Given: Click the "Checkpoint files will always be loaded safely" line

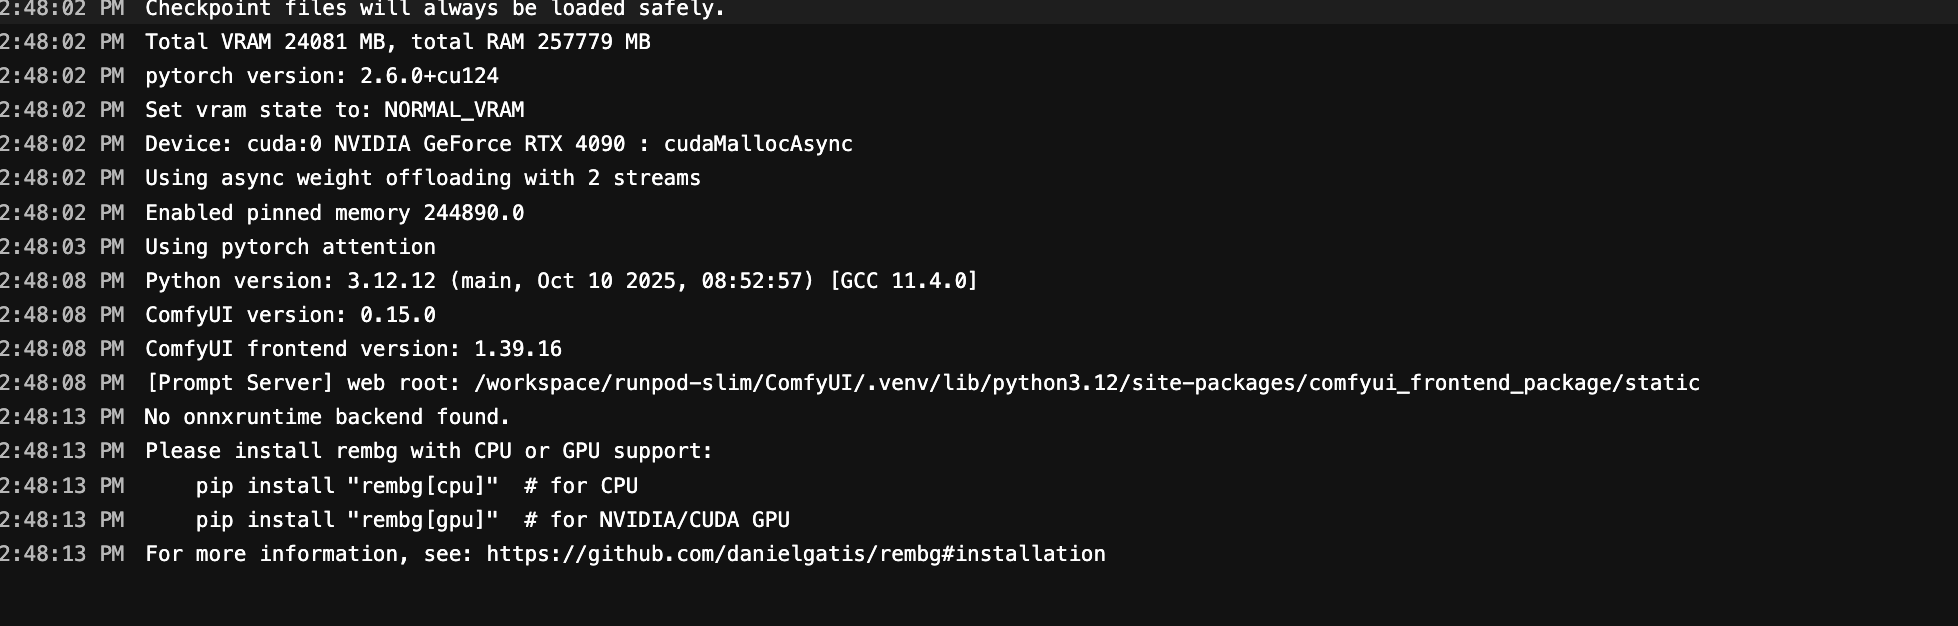Looking at the screenshot, I should (x=435, y=9).
